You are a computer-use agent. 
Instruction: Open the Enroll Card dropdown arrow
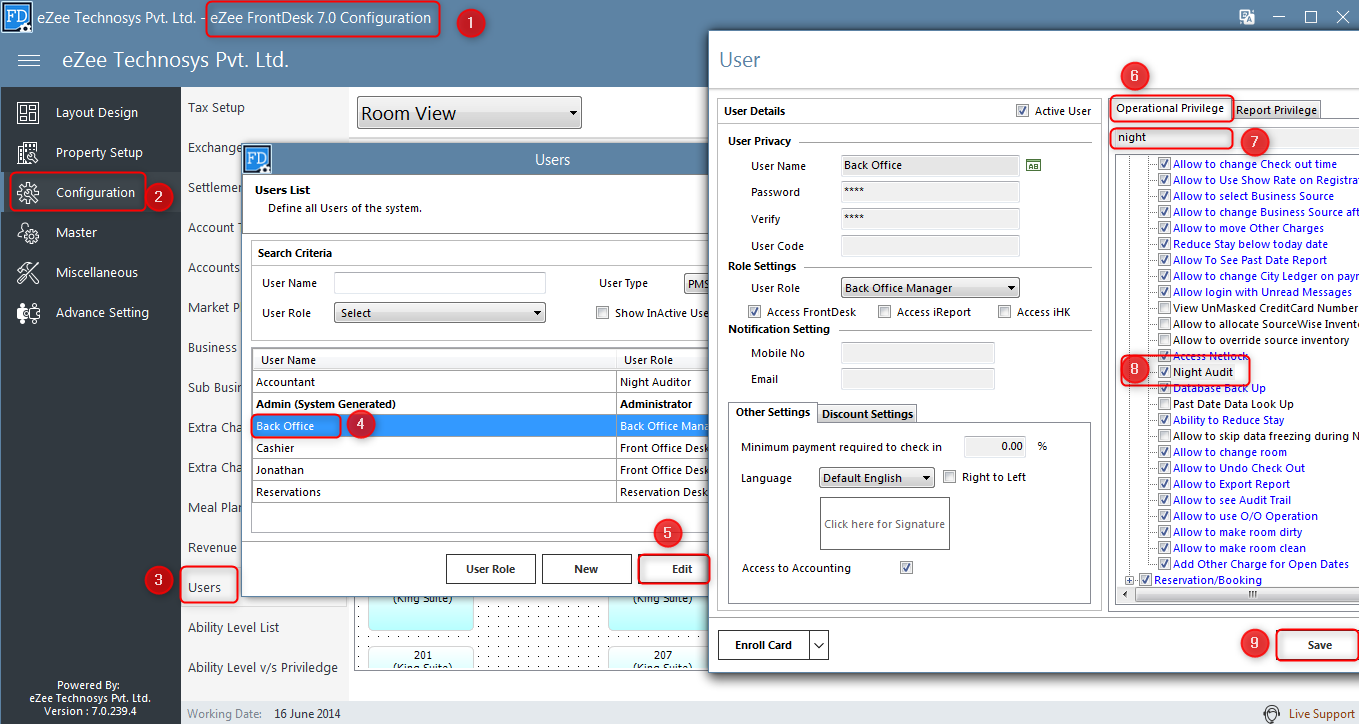pyautogui.click(x=819, y=645)
